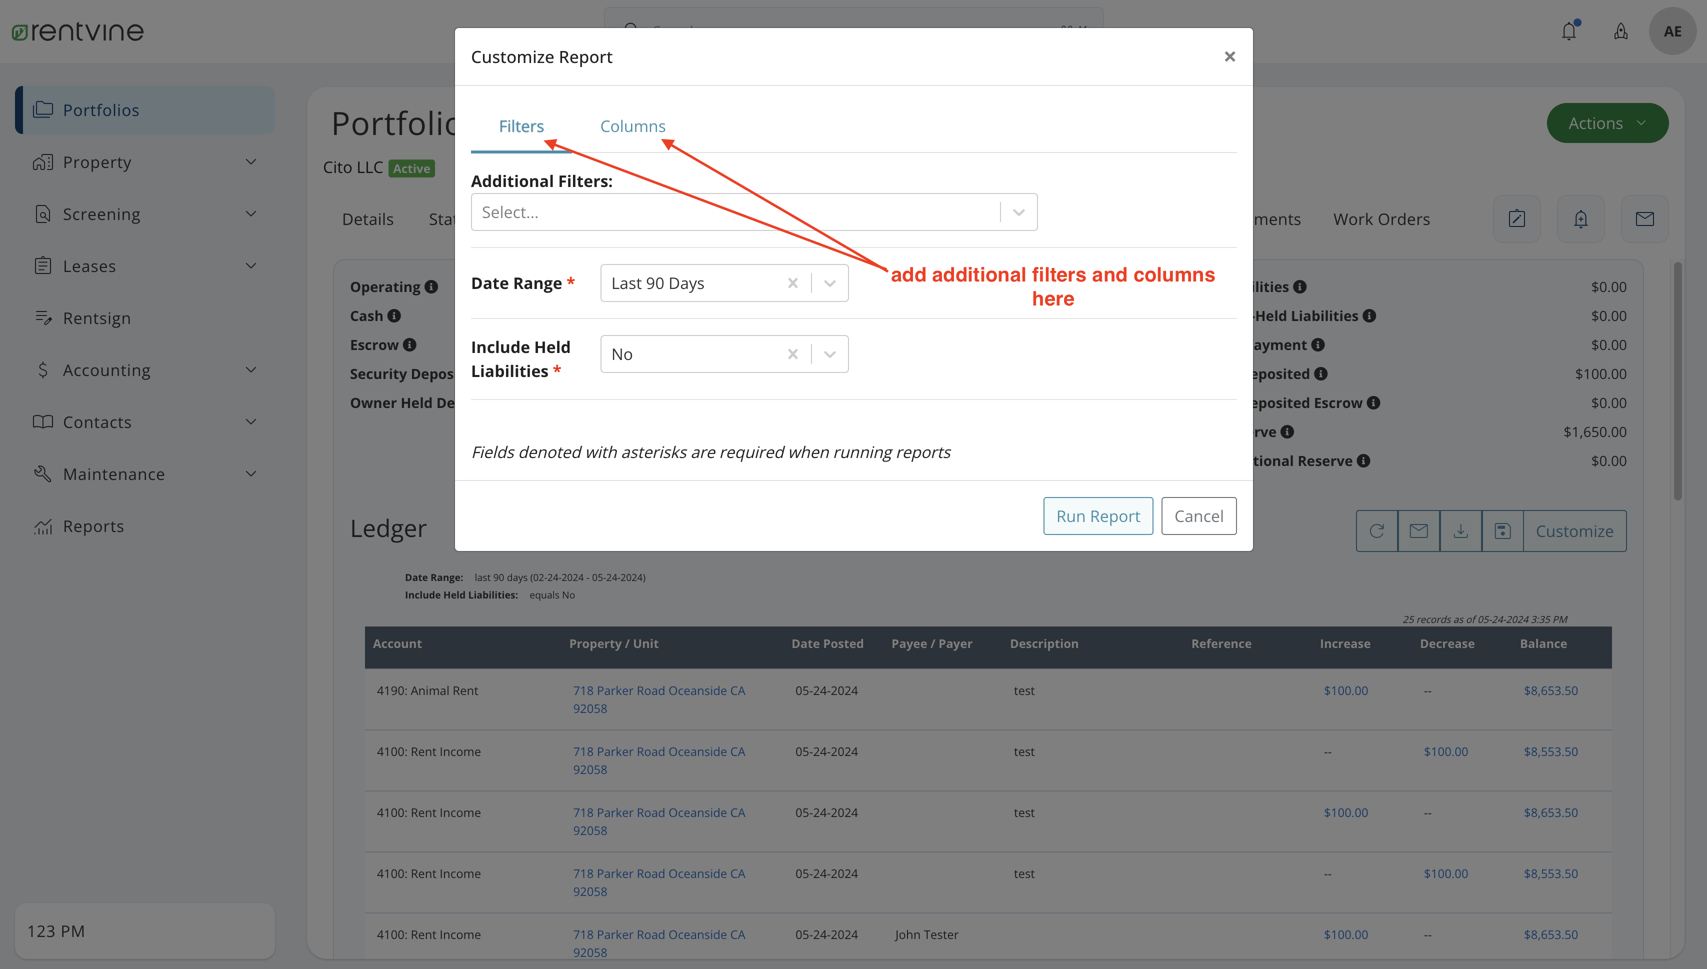Open the alerts icon beside the notification bell
Image resolution: width=1707 pixels, height=969 pixels.
(1621, 31)
